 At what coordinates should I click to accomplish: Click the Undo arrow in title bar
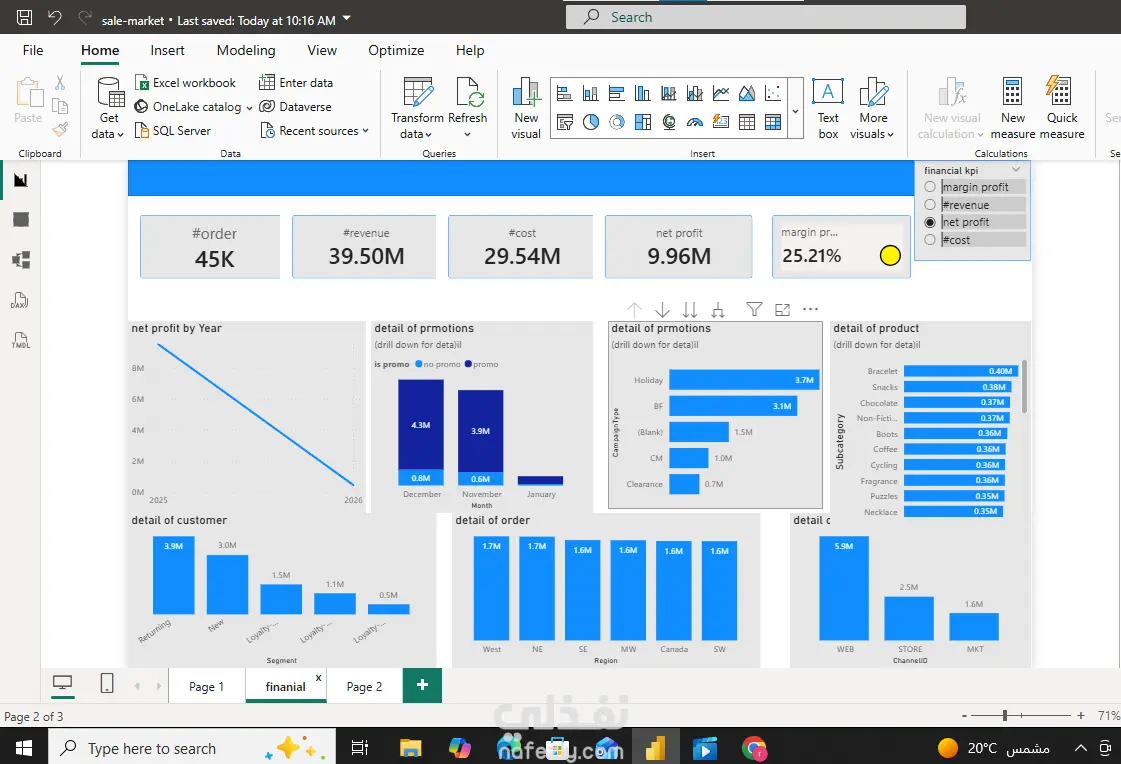(54, 18)
